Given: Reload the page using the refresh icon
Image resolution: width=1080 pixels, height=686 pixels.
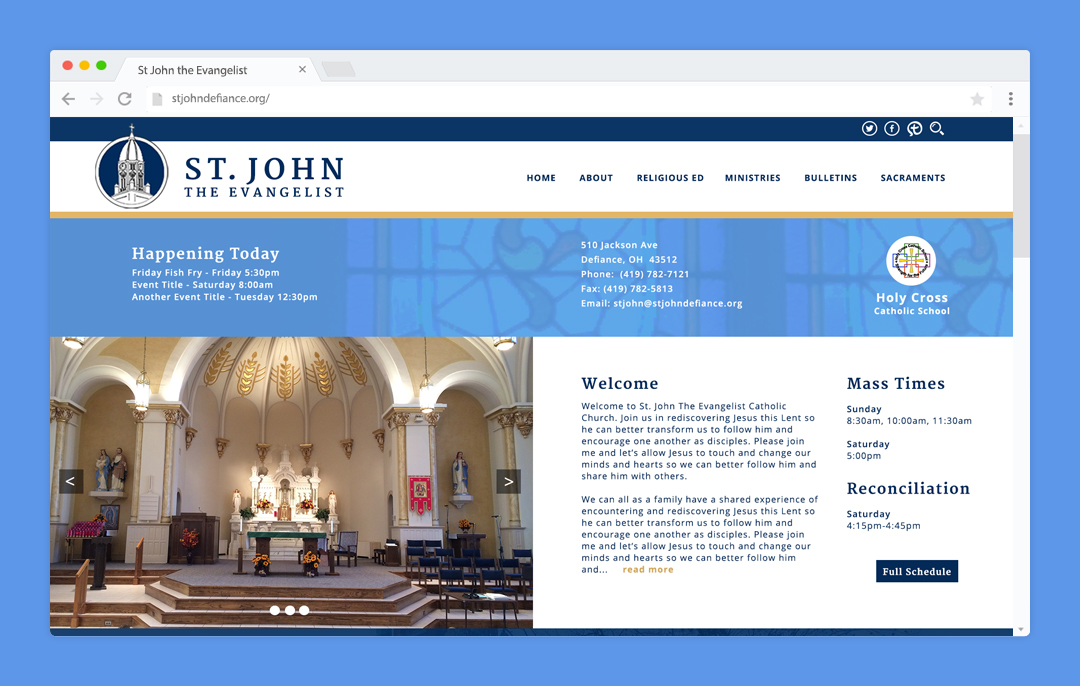Looking at the screenshot, I should (x=125, y=99).
